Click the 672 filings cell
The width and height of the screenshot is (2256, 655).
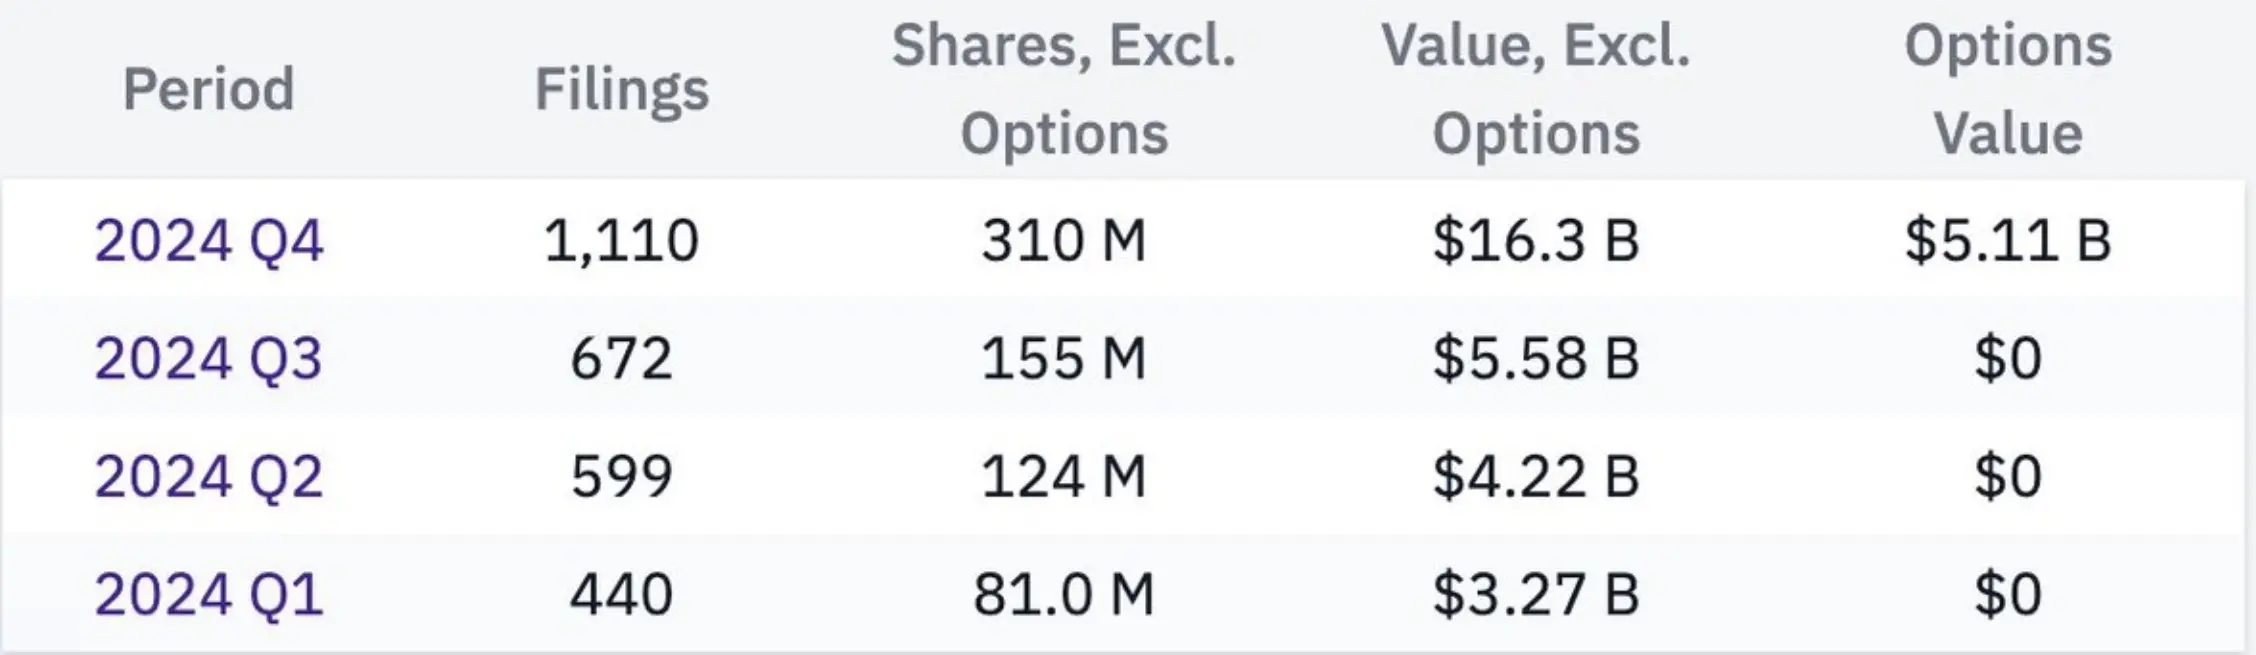tap(621, 359)
